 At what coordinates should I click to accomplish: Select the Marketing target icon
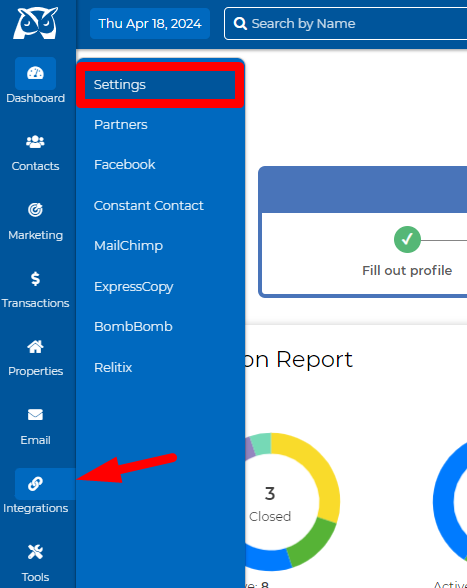pyautogui.click(x=35, y=210)
